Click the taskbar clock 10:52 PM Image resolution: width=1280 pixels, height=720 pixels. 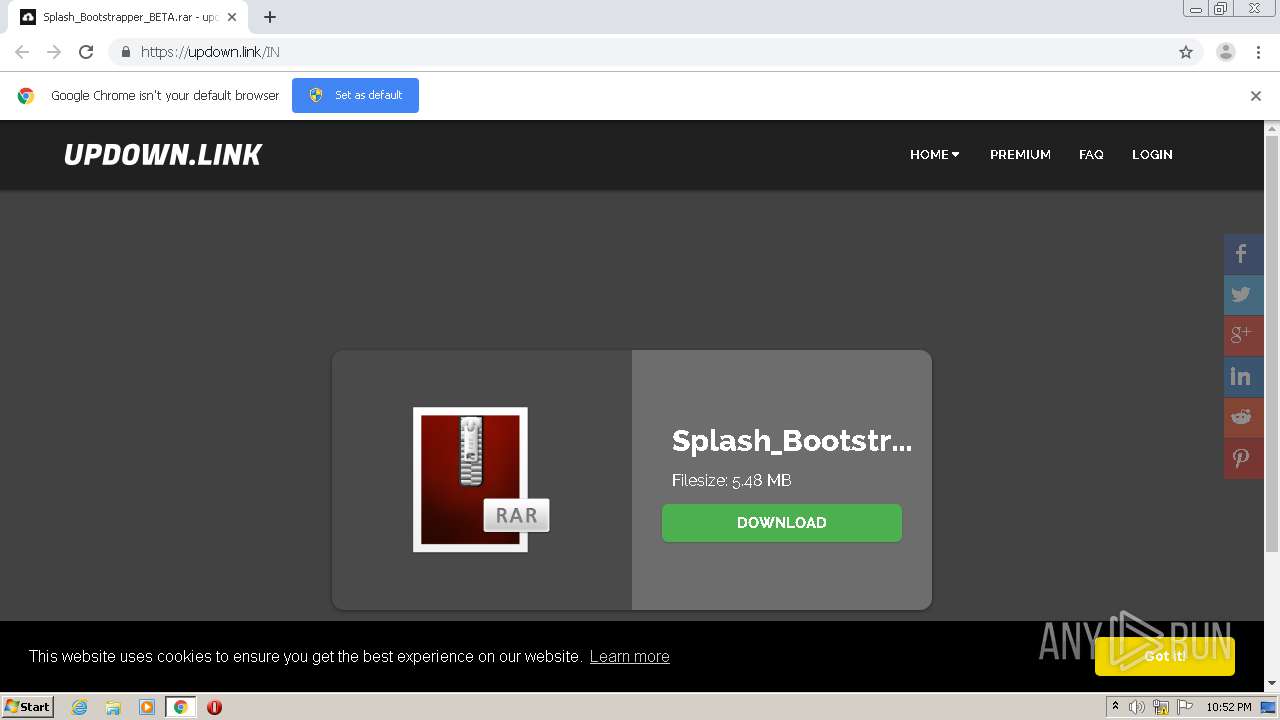coord(1228,707)
